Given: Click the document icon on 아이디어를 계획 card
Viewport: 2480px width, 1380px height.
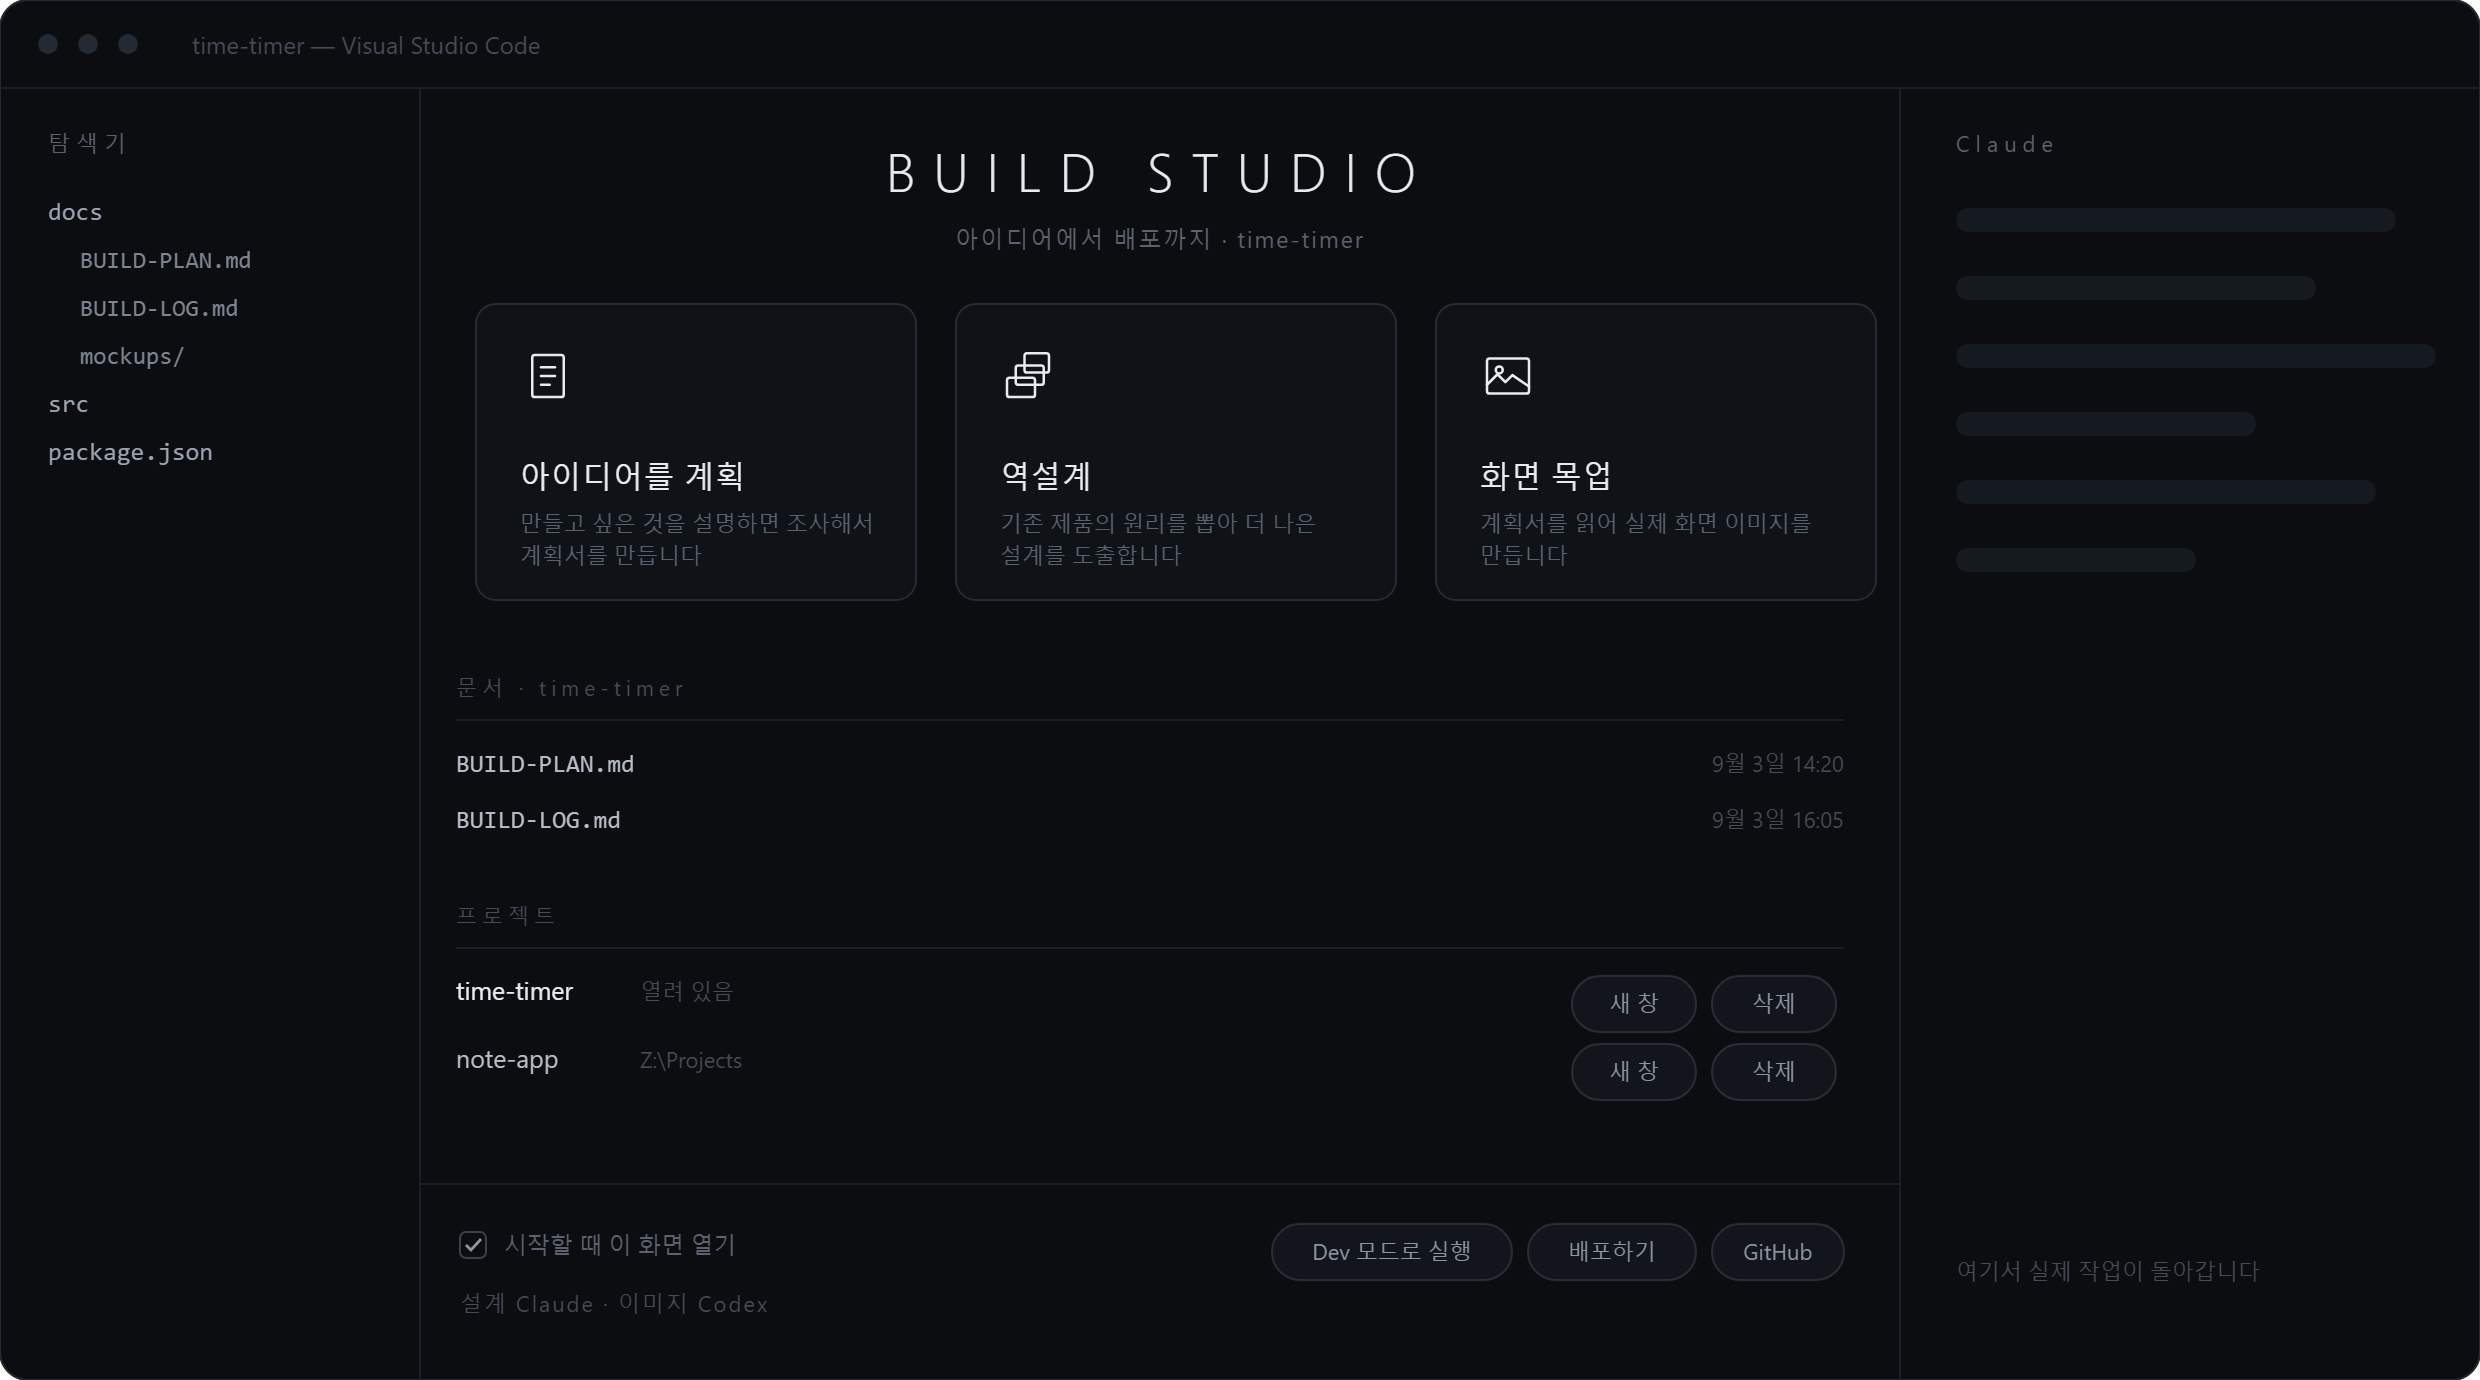Looking at the screenshot, I should [x=547, y=376].
